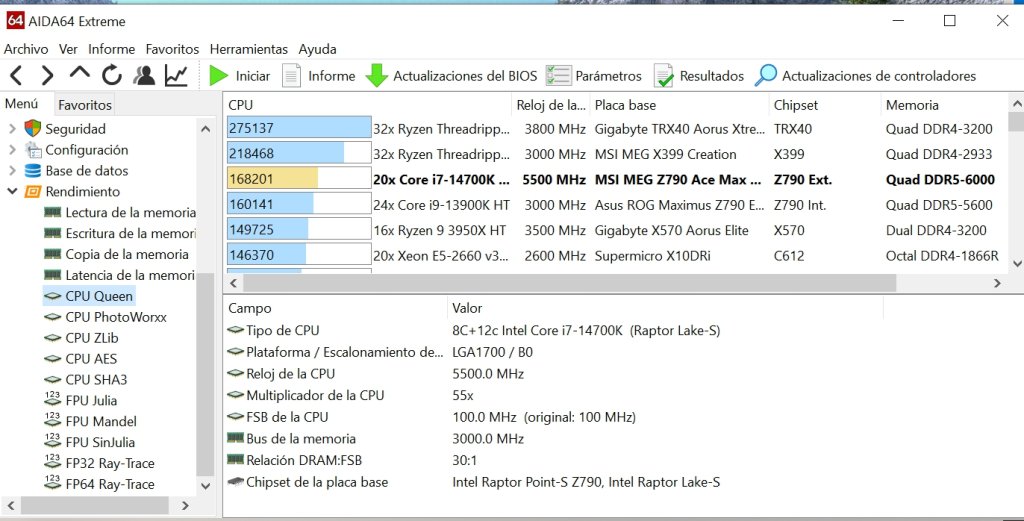This screenshot has width=1024, height=521.
Task: Select the FPU Mandel benchmark
Action: click(x=90, y=421)
